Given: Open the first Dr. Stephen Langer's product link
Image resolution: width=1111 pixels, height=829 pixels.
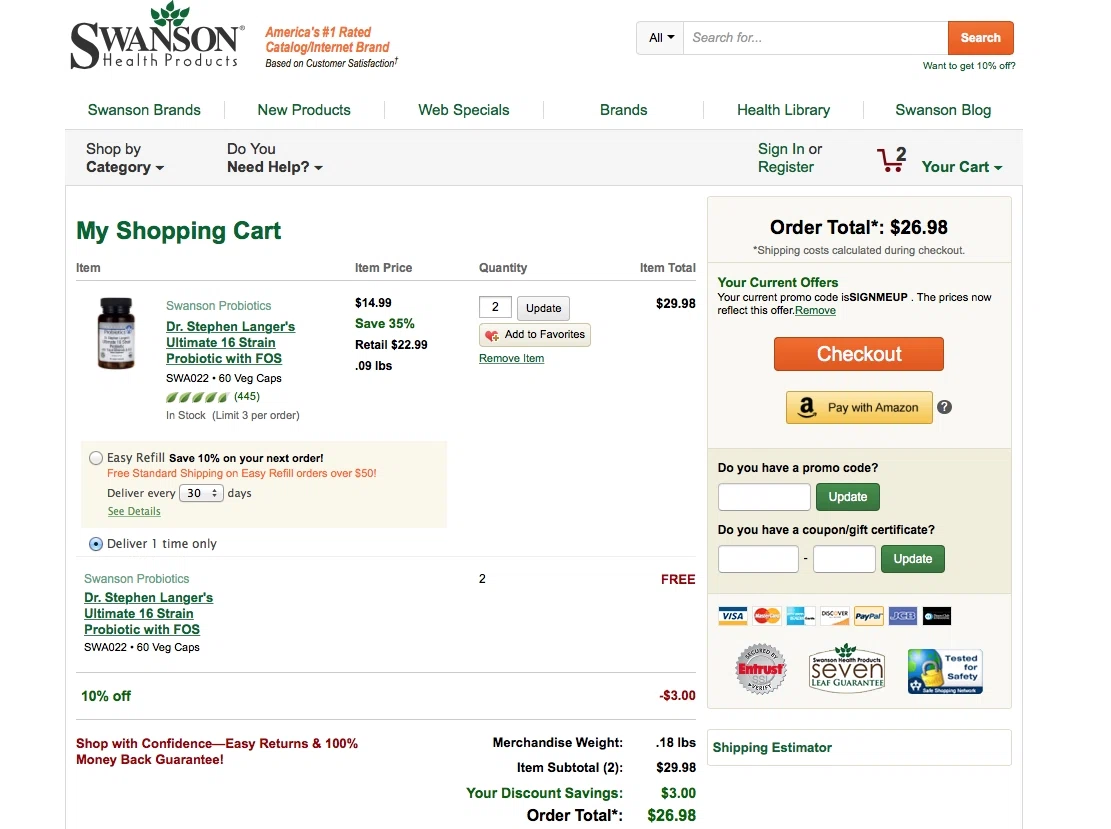Looking at the screenshot, I should point(230,342).
